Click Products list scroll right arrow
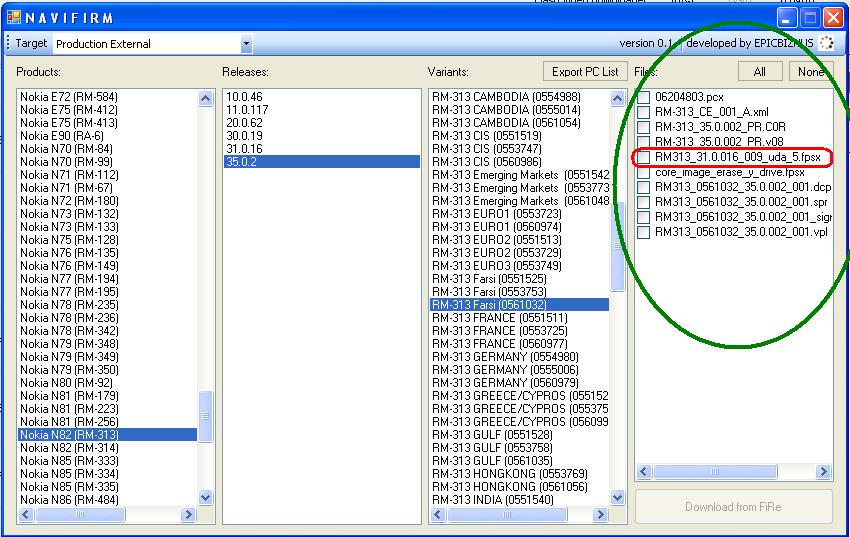 188,515
